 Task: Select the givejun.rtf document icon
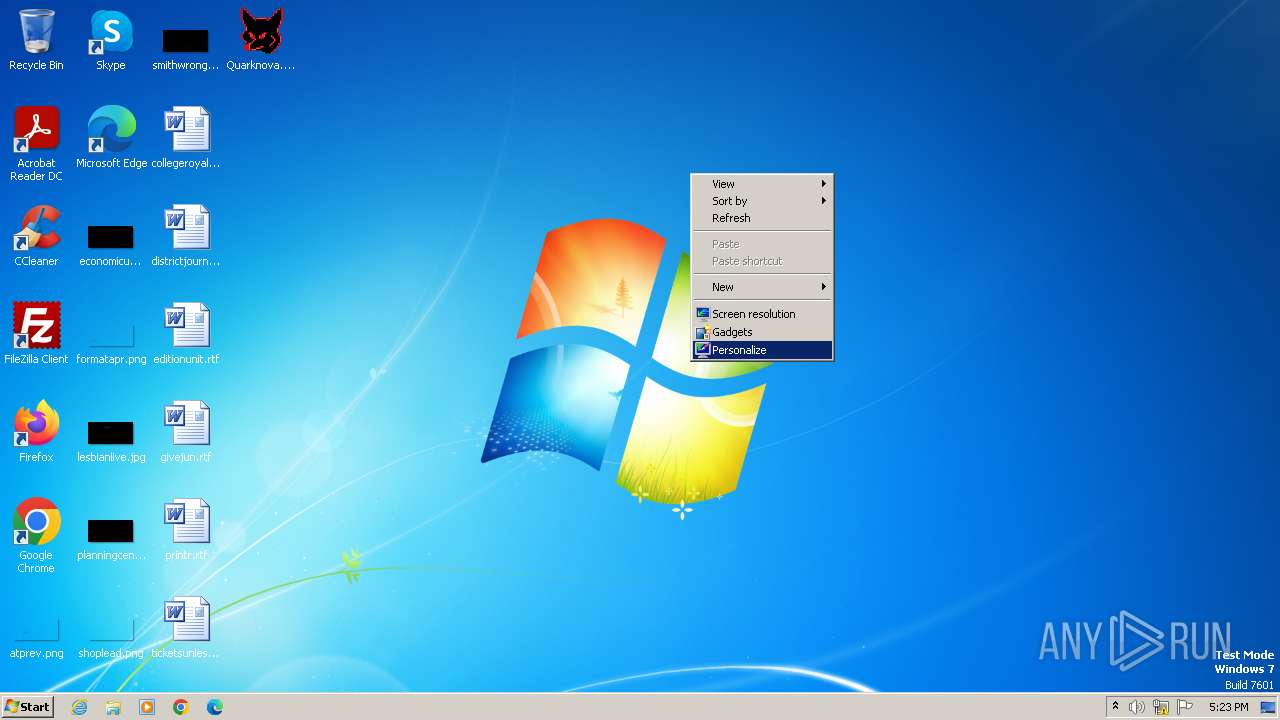tap(186, 432)
